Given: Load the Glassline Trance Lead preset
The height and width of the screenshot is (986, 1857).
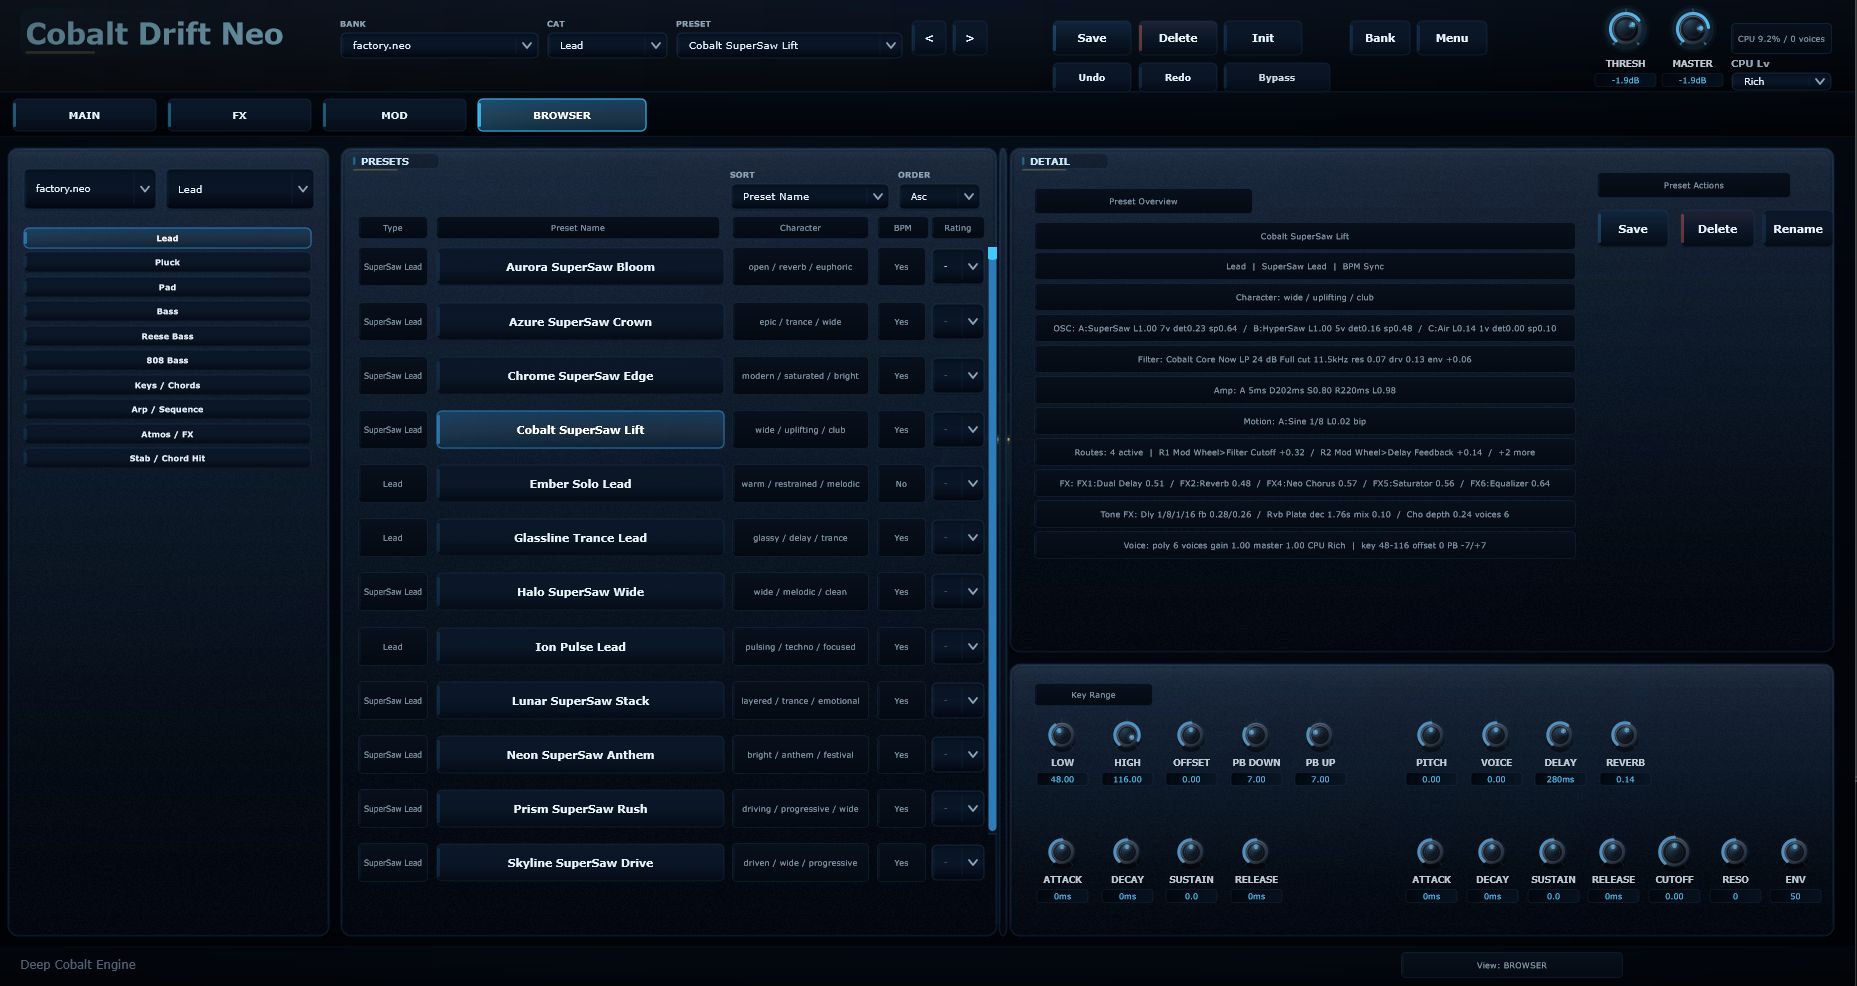Looking at the screenshot, I should (x=580, y=538).
